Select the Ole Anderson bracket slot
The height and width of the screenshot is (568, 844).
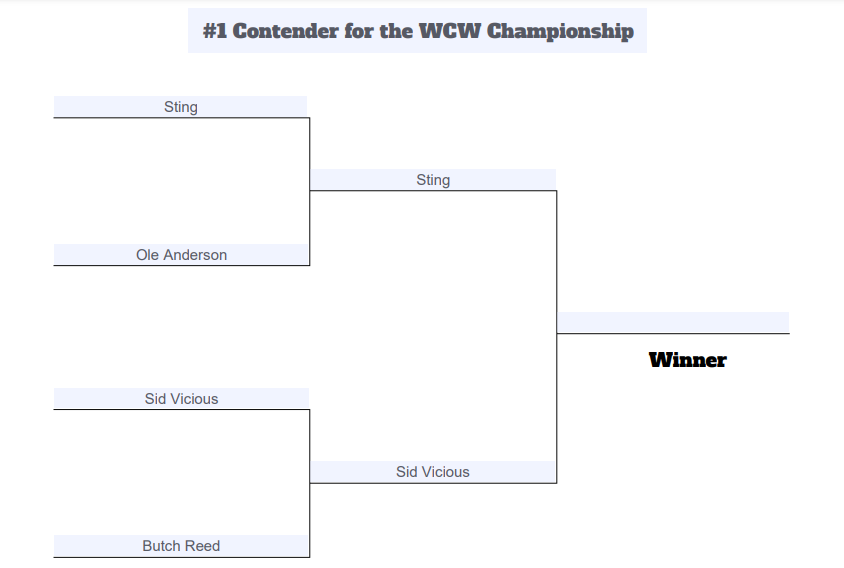[x=181, y=254]
